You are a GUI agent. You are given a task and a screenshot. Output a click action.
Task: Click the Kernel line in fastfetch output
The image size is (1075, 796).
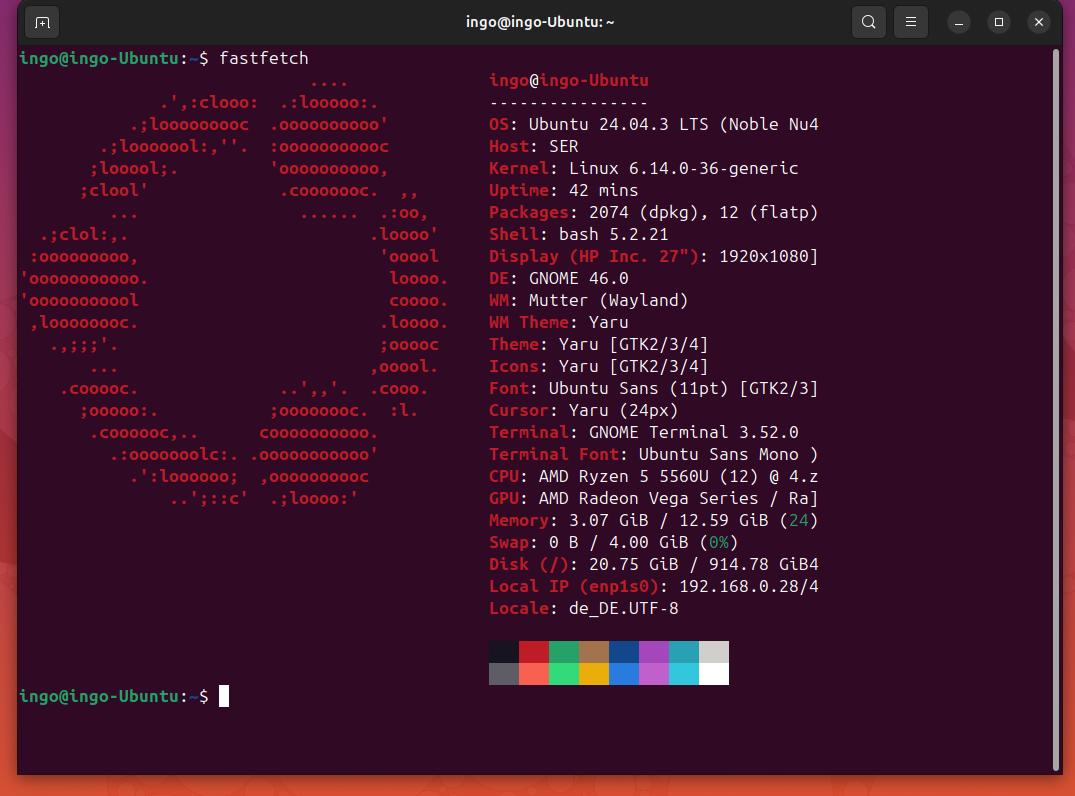point(643,168)
